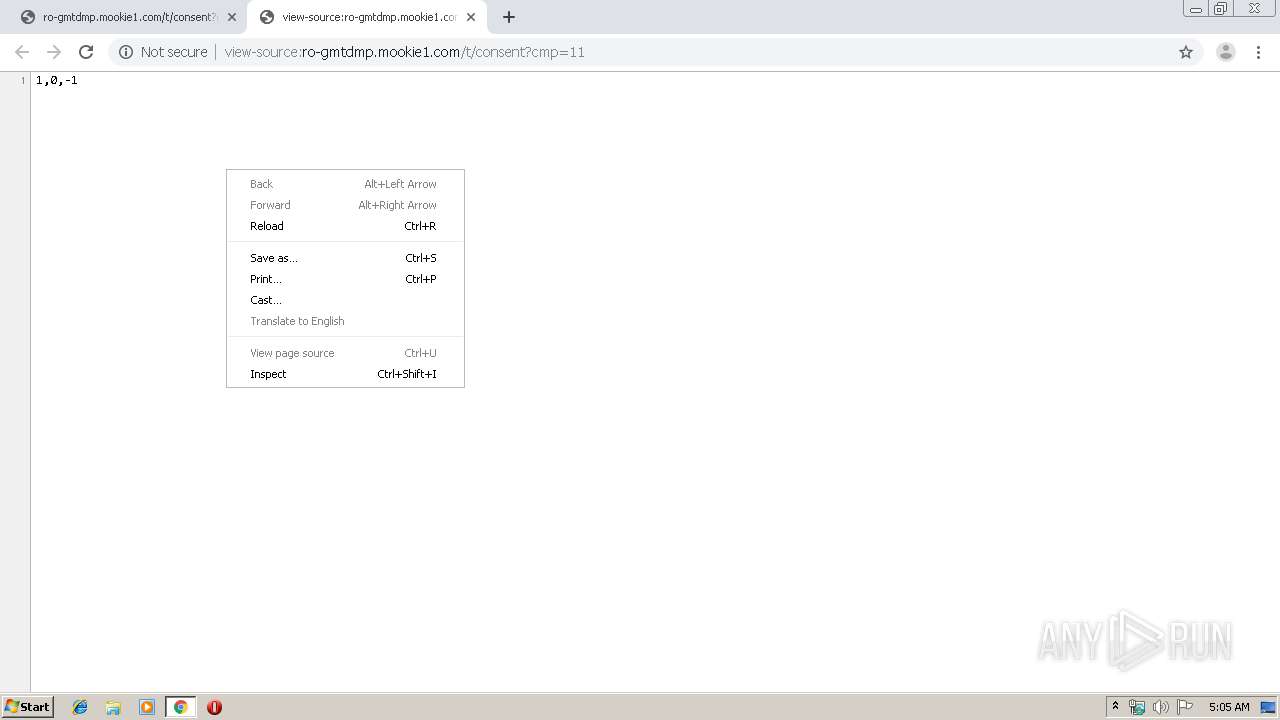Open the network tray icon

pyautogui.click(x=1137, y=707)
